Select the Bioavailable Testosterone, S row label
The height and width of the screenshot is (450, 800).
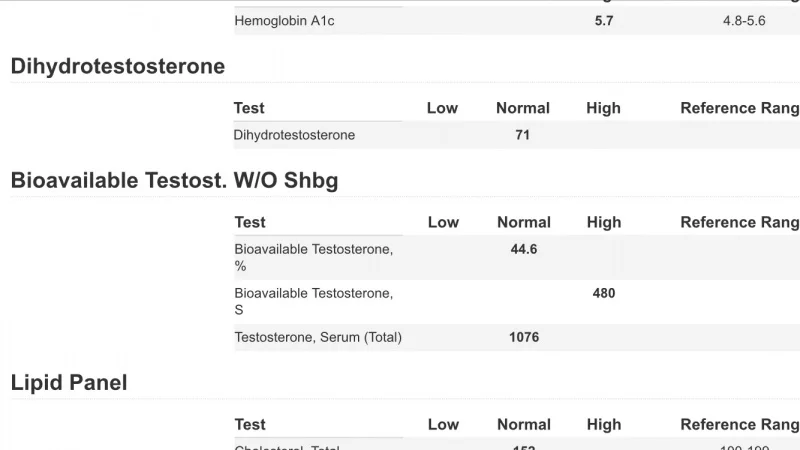(314, 302)
